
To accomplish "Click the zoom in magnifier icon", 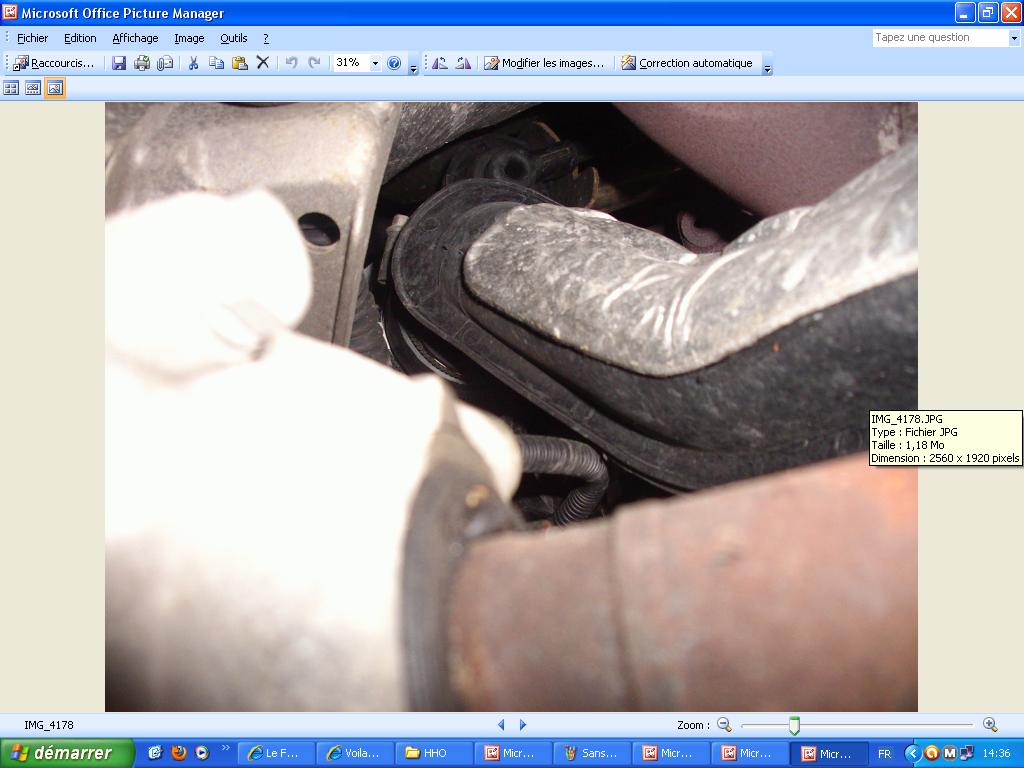I will point(990,725).
